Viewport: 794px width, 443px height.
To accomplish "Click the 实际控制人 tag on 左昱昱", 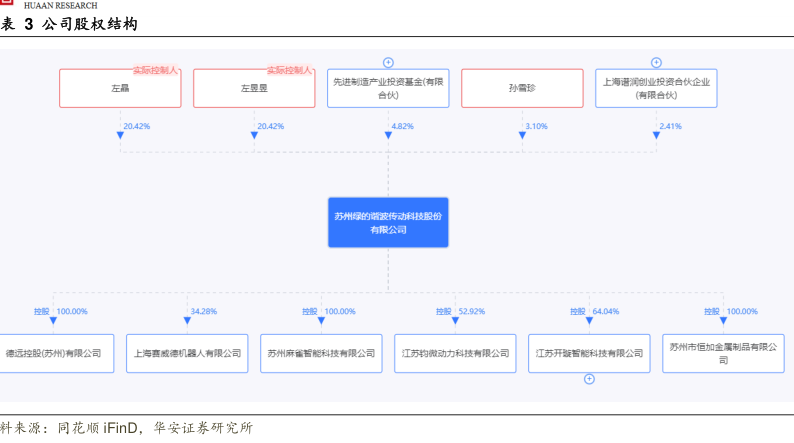I will [x=289, y=70].
